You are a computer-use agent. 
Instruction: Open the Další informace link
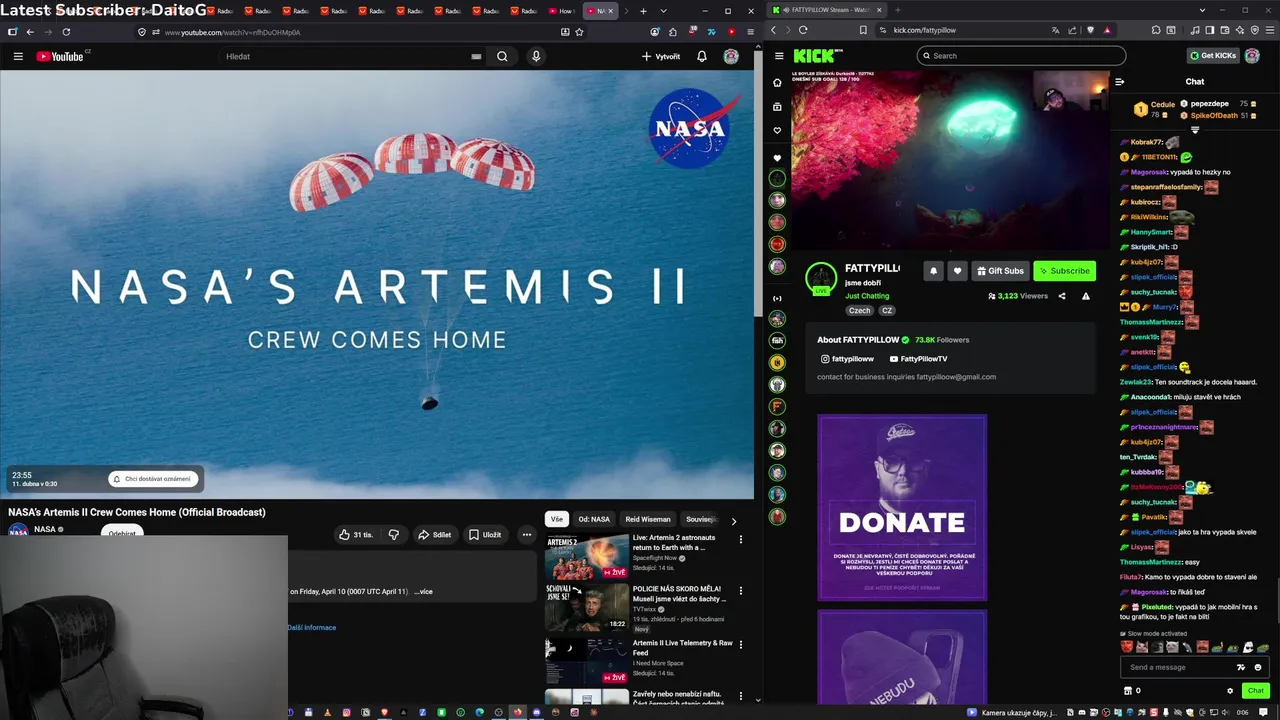[312, 628]
